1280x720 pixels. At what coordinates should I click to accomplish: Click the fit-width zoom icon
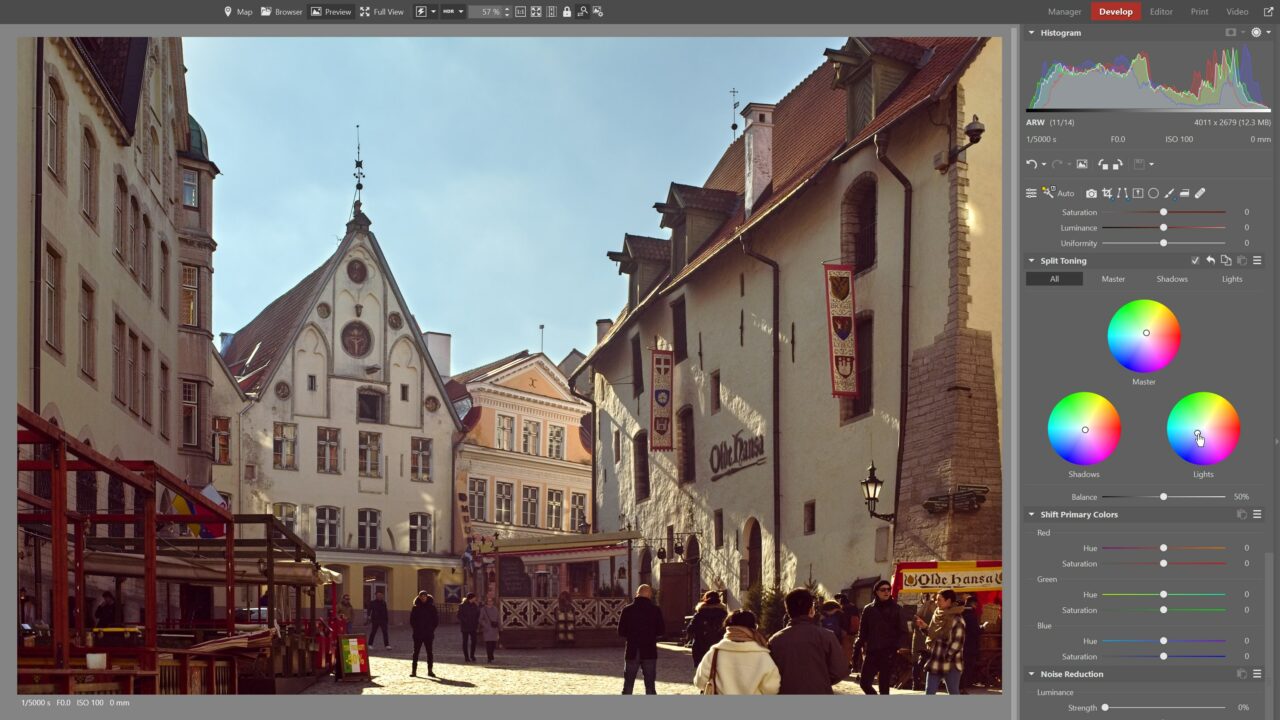point(551,12)
